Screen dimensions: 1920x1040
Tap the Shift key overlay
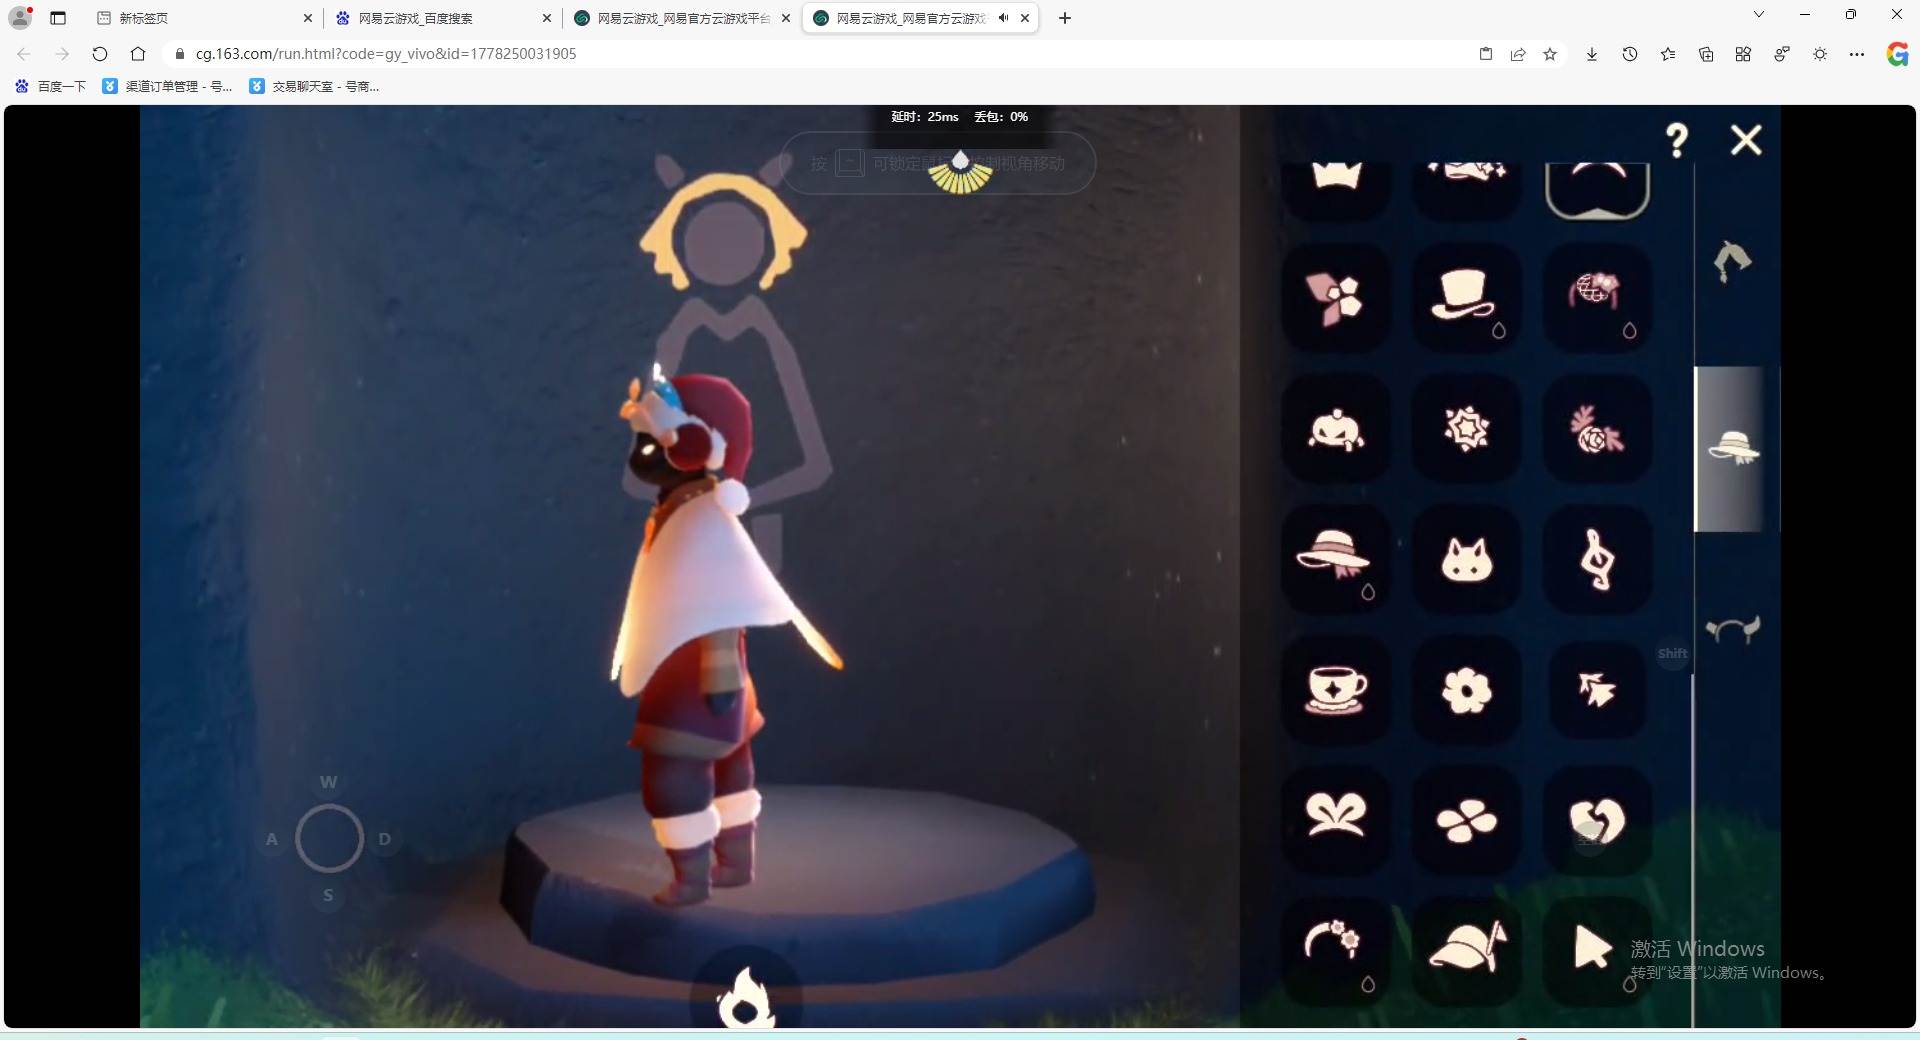point(1673,654)
